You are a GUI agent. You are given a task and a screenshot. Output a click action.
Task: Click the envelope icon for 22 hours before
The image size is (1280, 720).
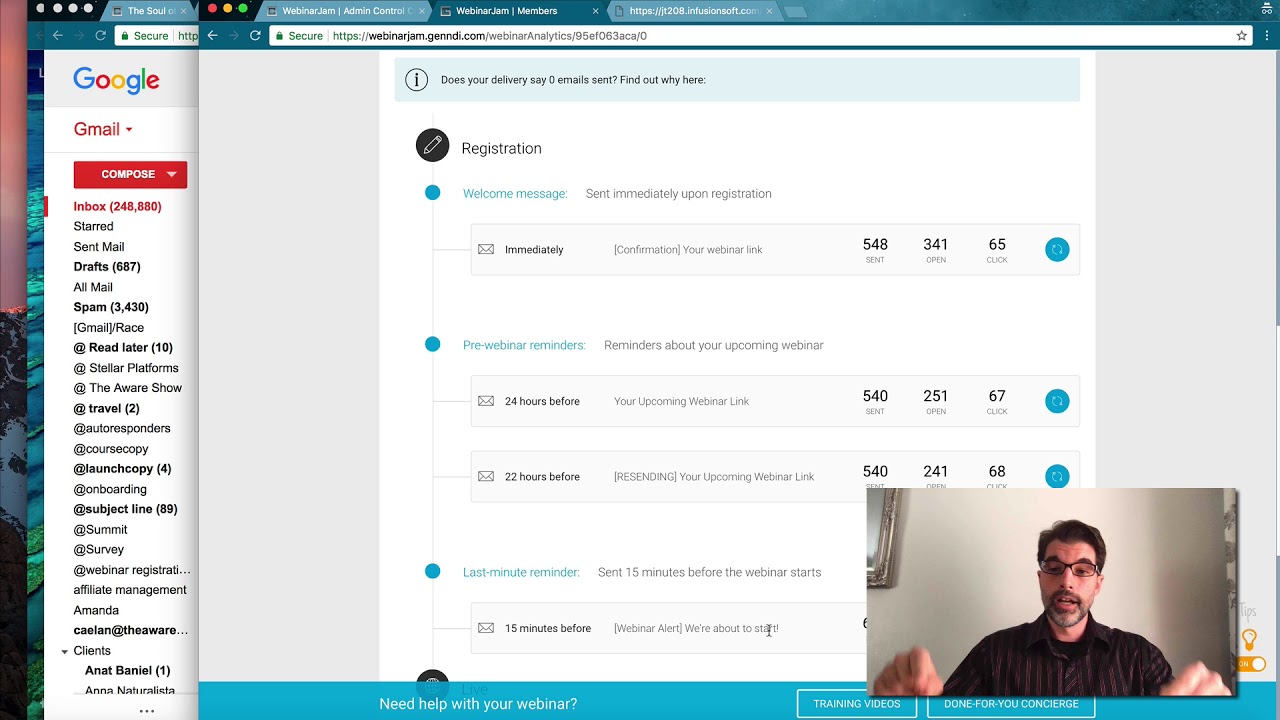(486, 477)
